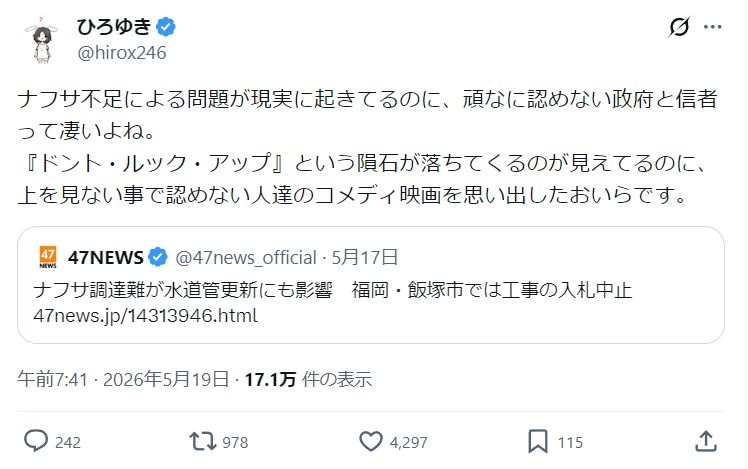Click the 47NEWS verified badge

click(157, 258)
